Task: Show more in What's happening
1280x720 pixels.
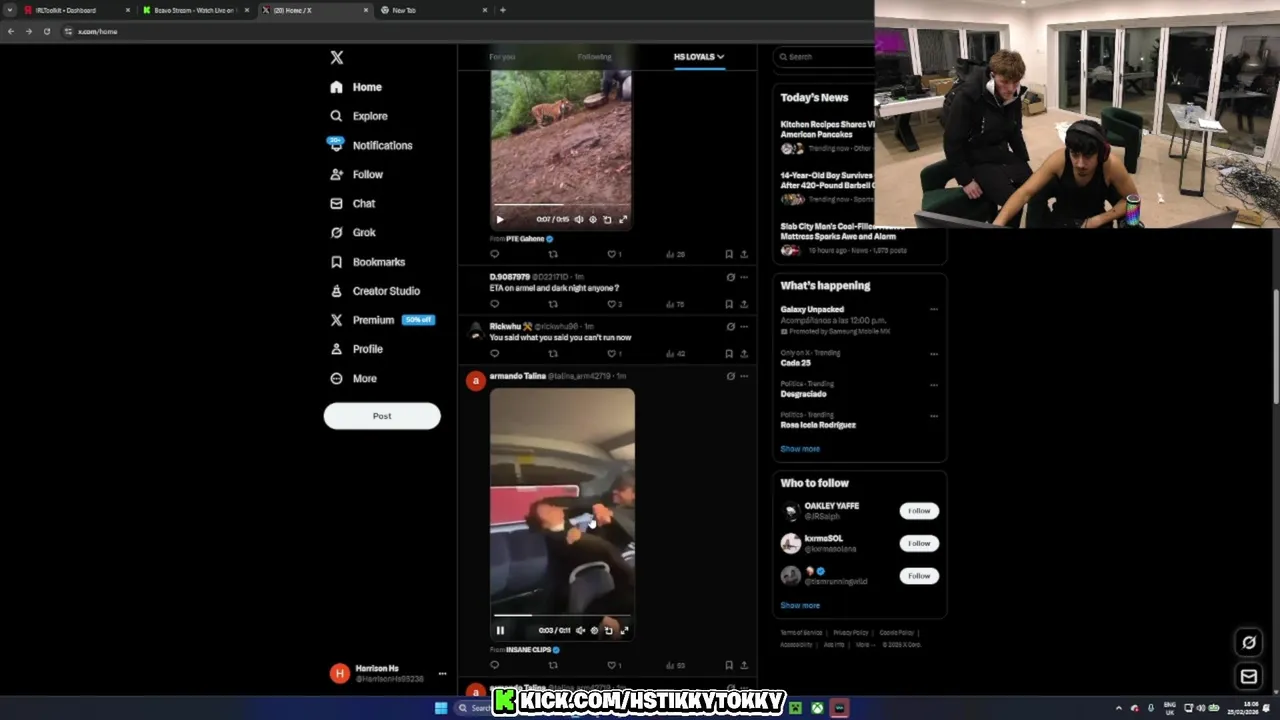Action: [x=800, y=449]
